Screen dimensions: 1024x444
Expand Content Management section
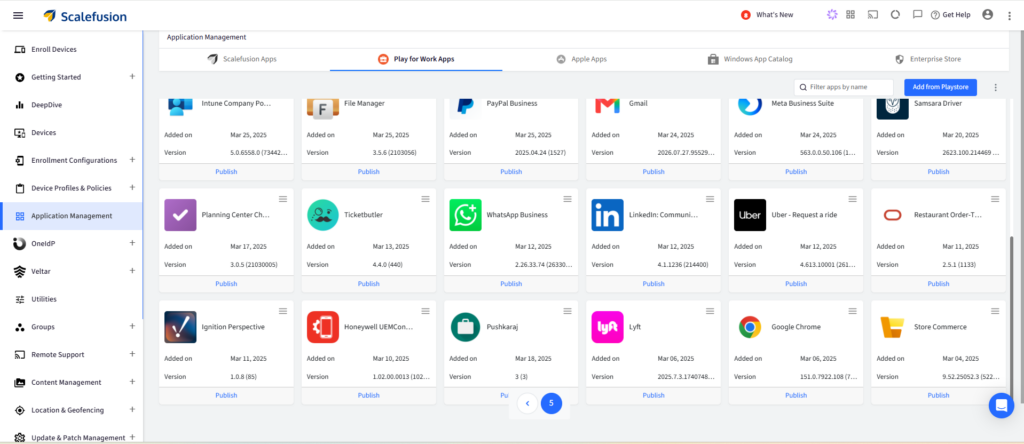(132, 381)
